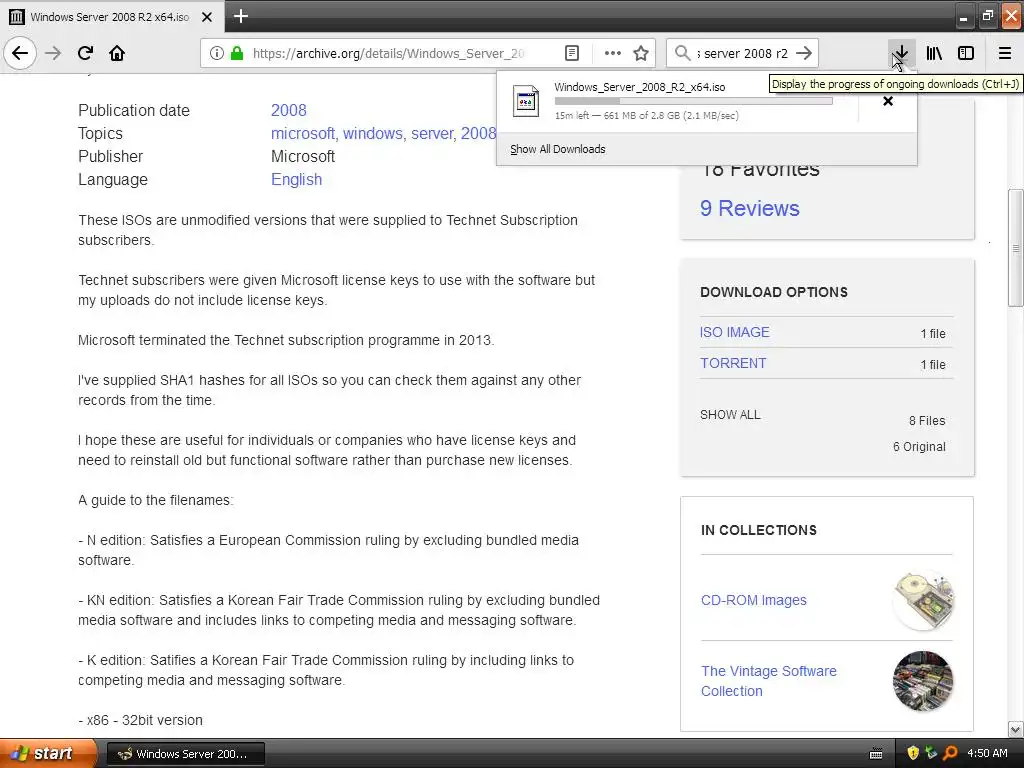This screenshot has height=768, width=1024.
Task: Expand SHOW ALL download options
Action: point(730,415)
